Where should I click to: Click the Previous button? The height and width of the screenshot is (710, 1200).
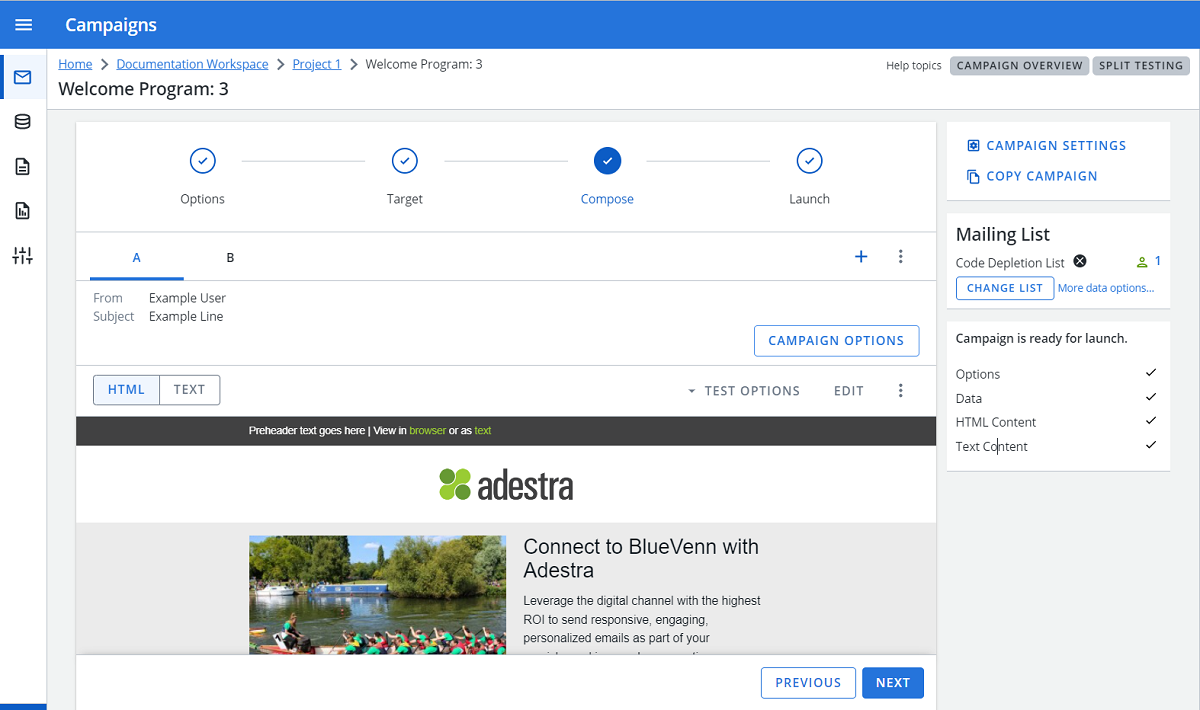808,683
